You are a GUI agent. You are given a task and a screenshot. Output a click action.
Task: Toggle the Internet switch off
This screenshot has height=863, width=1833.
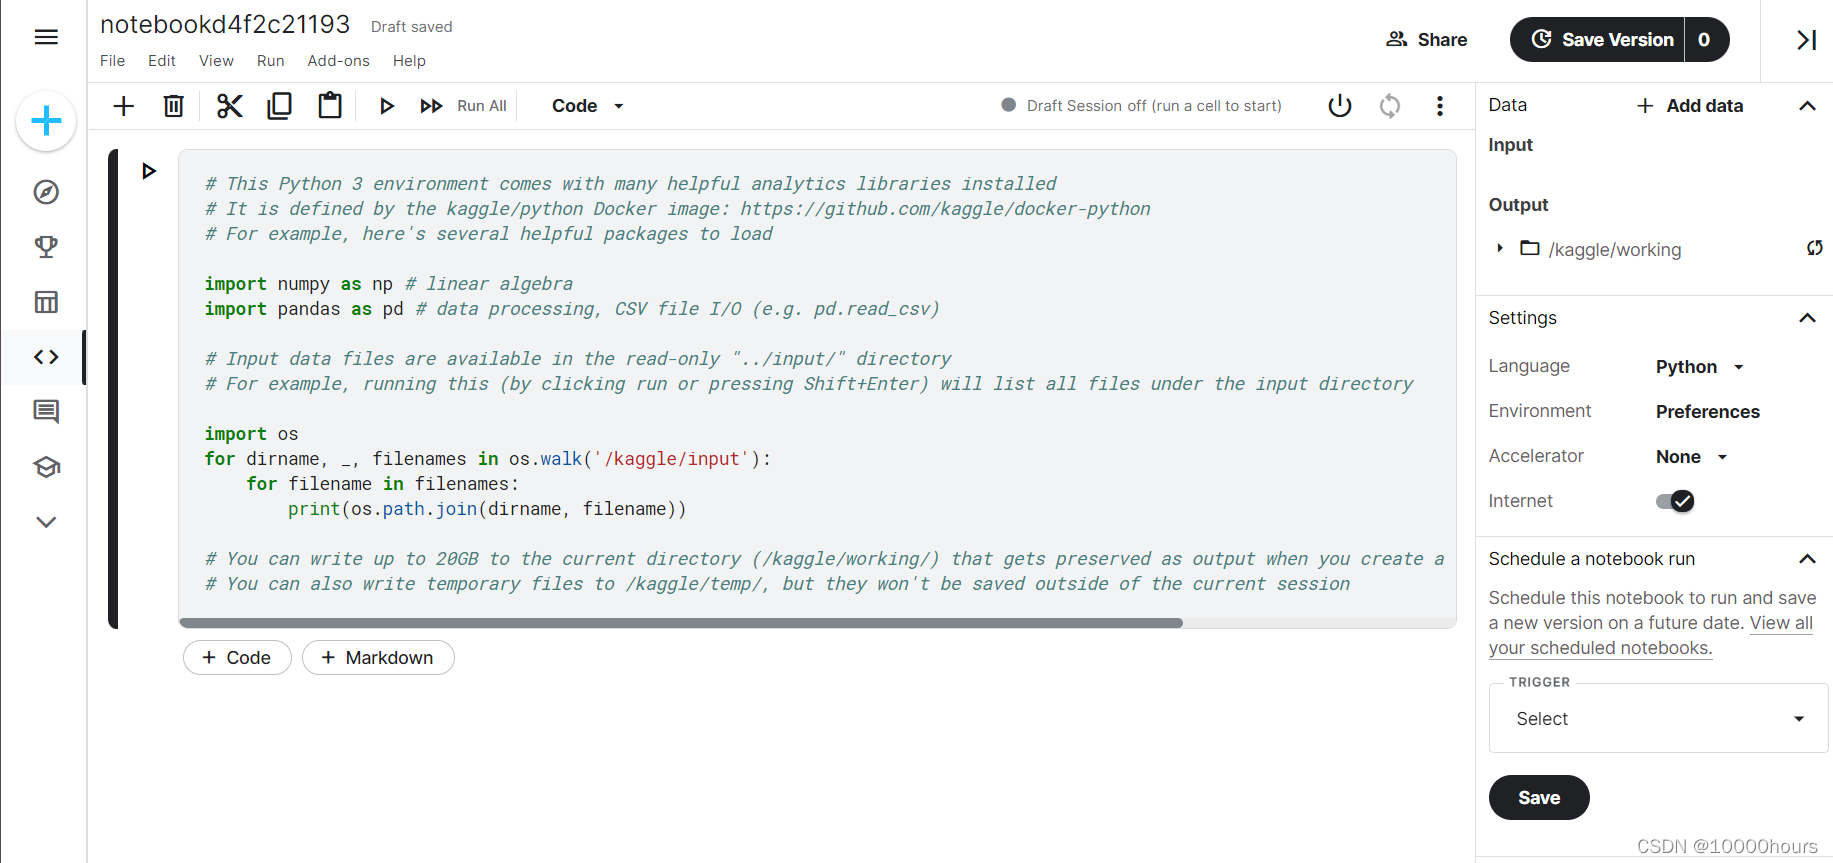point(1675,501)
